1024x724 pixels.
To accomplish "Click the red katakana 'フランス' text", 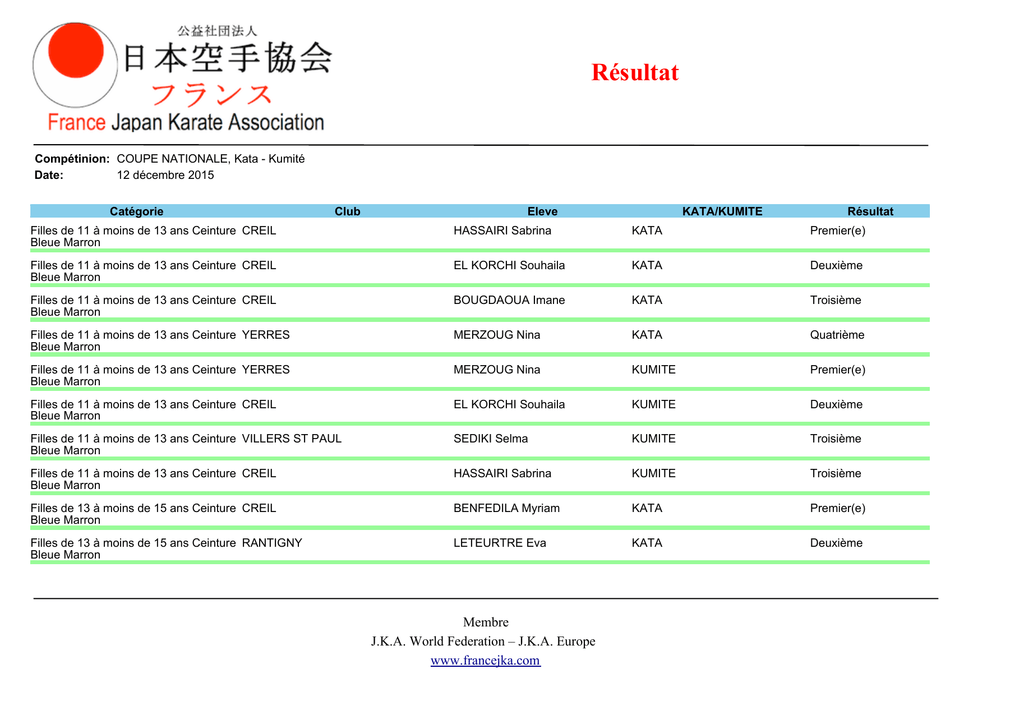I will pyautogui.click(x=212, y=95).
